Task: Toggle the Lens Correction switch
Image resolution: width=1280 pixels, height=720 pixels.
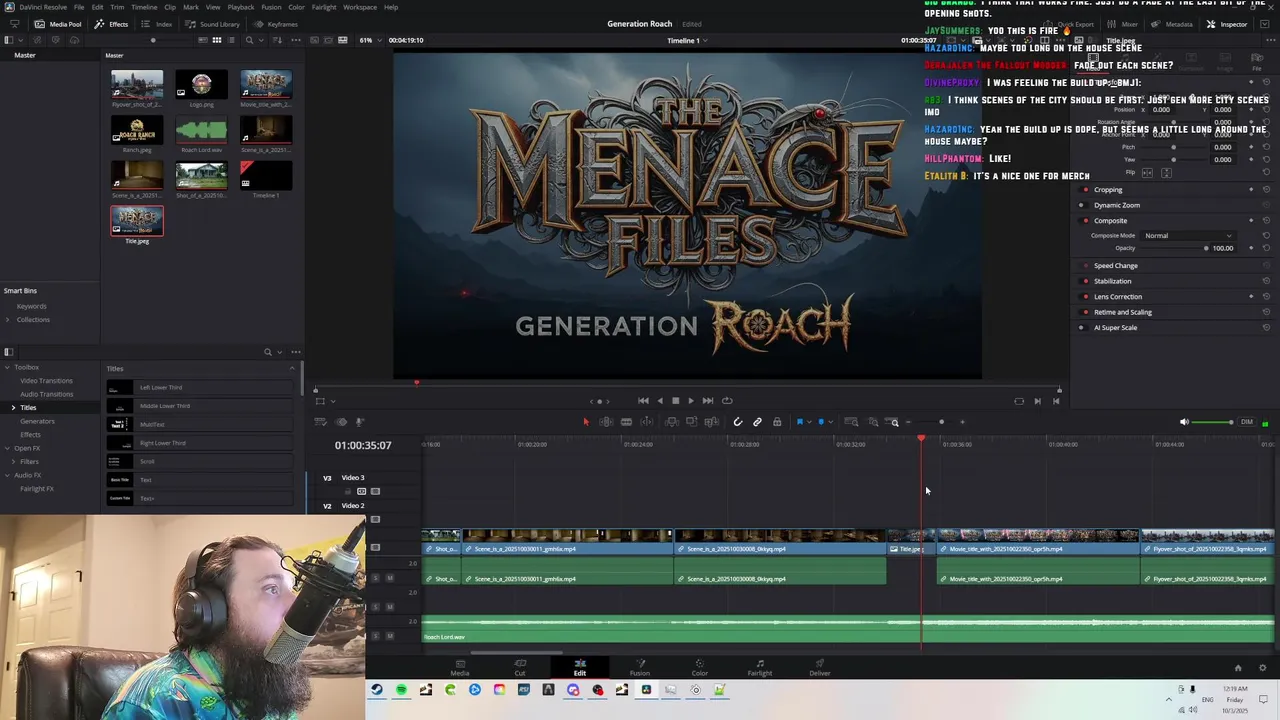Action: [x=1082, y=297]
